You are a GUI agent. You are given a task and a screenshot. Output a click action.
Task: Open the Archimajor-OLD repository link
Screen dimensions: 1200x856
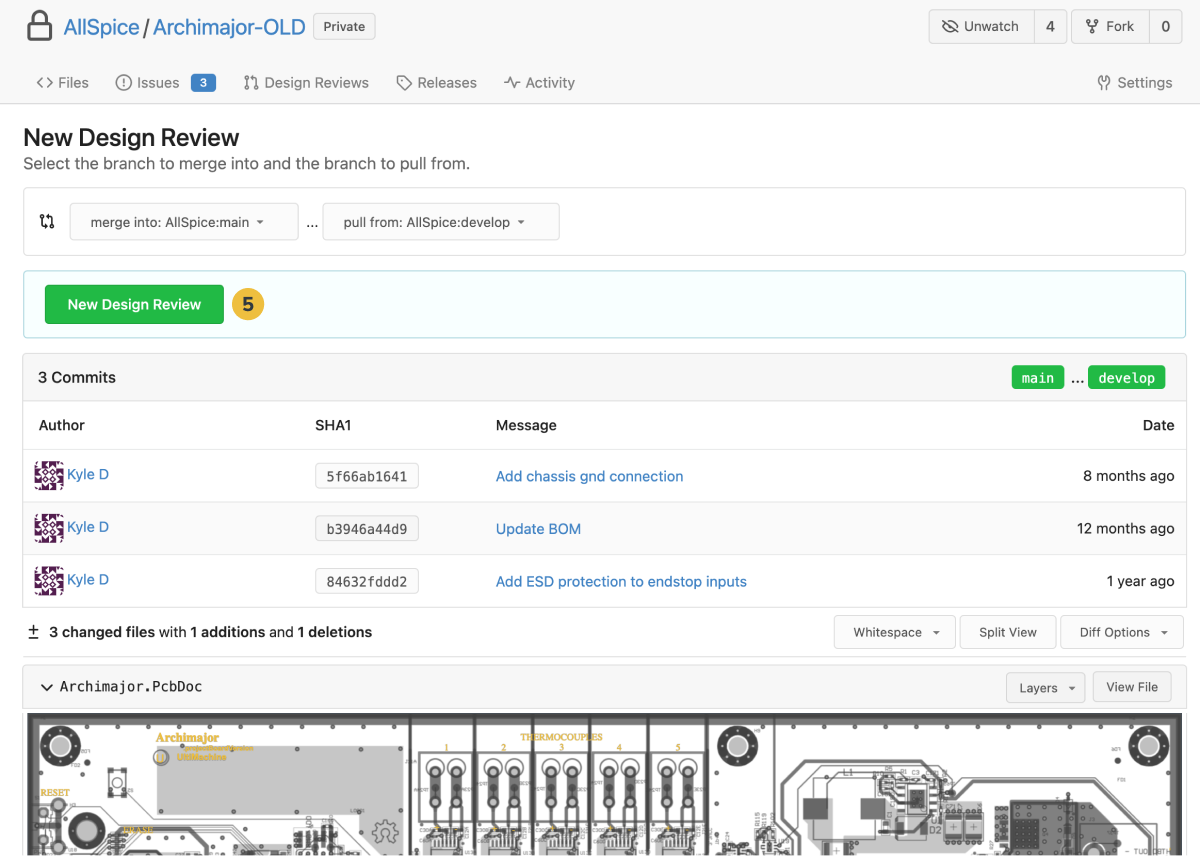point(229,27)
